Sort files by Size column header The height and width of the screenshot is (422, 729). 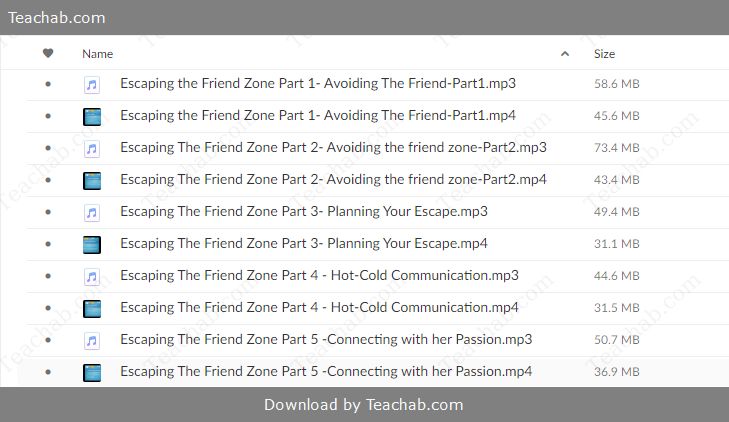604,54
